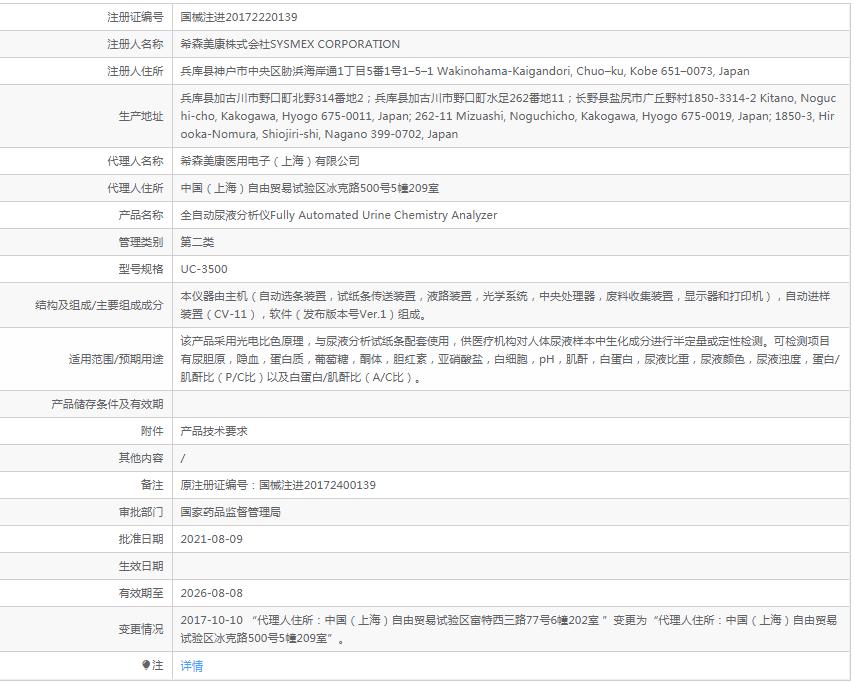
Task: Click the 管理类别 label
Action: coord(141,242)
